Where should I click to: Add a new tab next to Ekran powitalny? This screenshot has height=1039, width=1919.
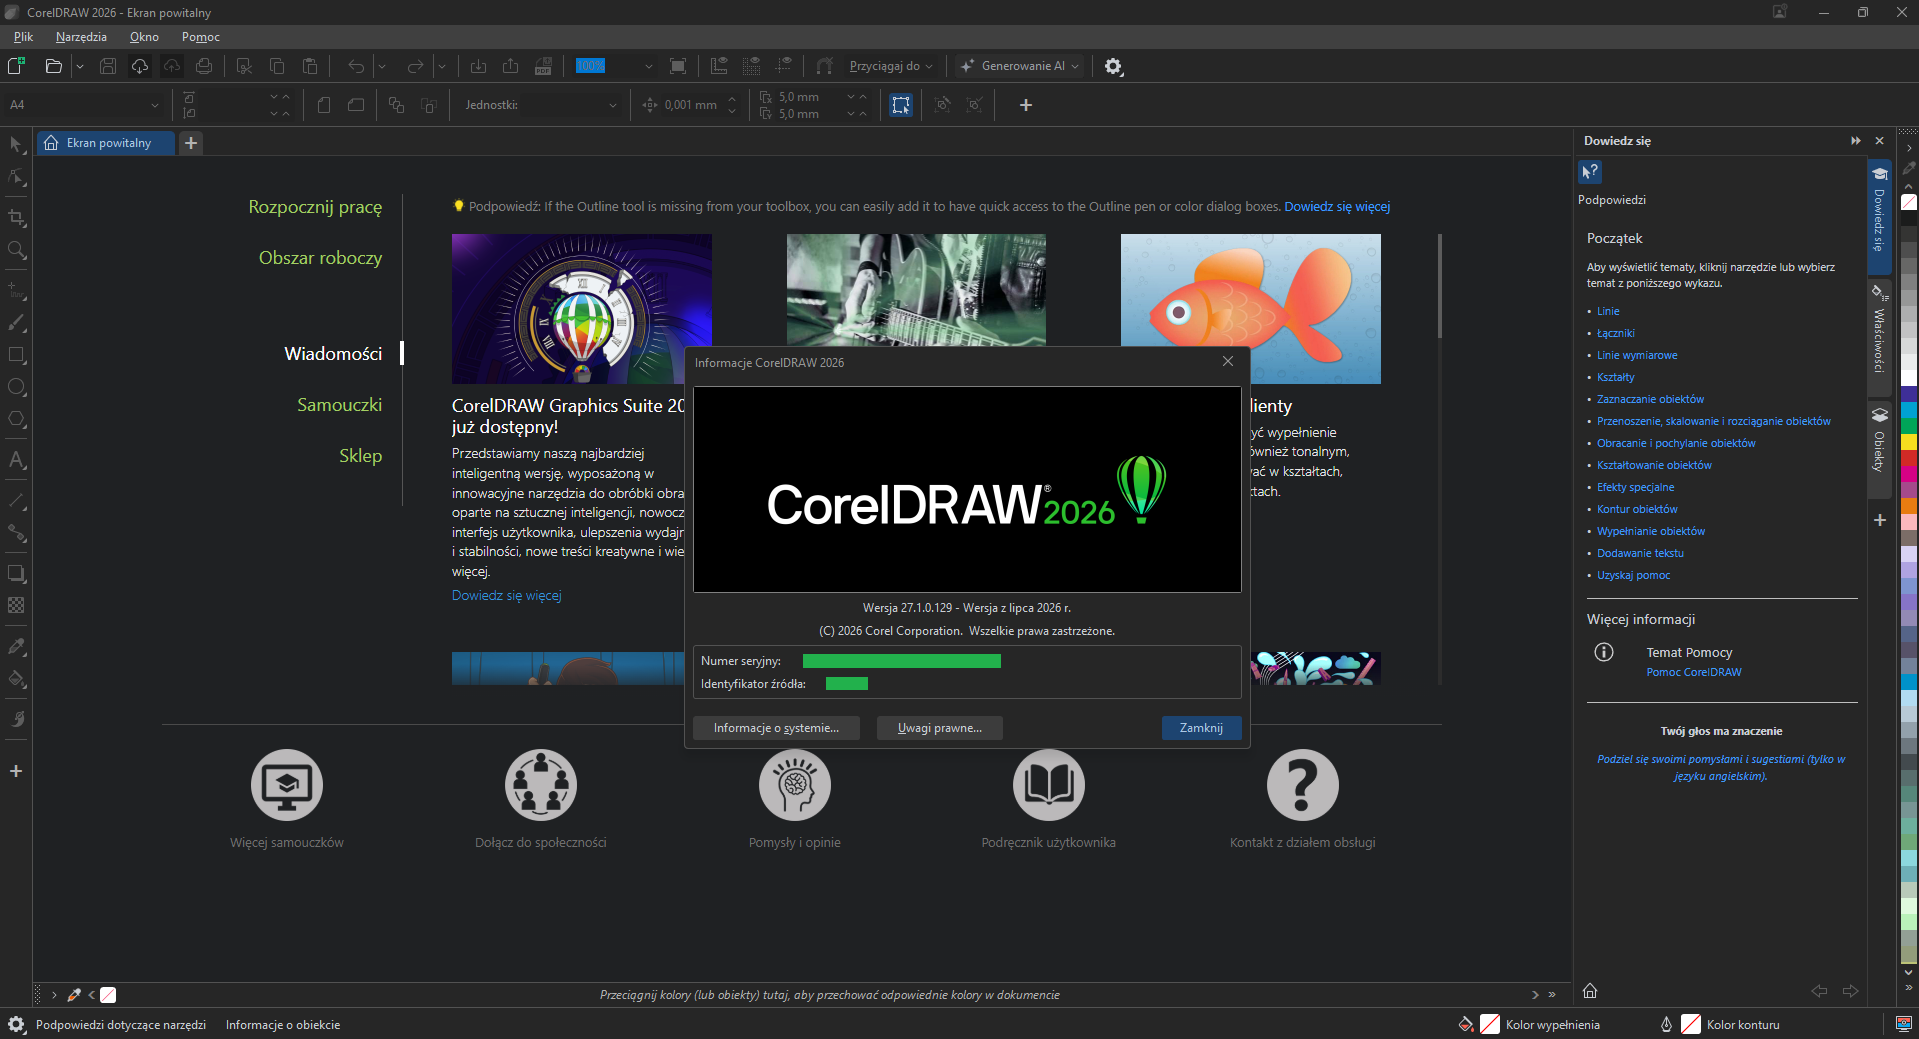pyautogui.click(x=191, y=143)
